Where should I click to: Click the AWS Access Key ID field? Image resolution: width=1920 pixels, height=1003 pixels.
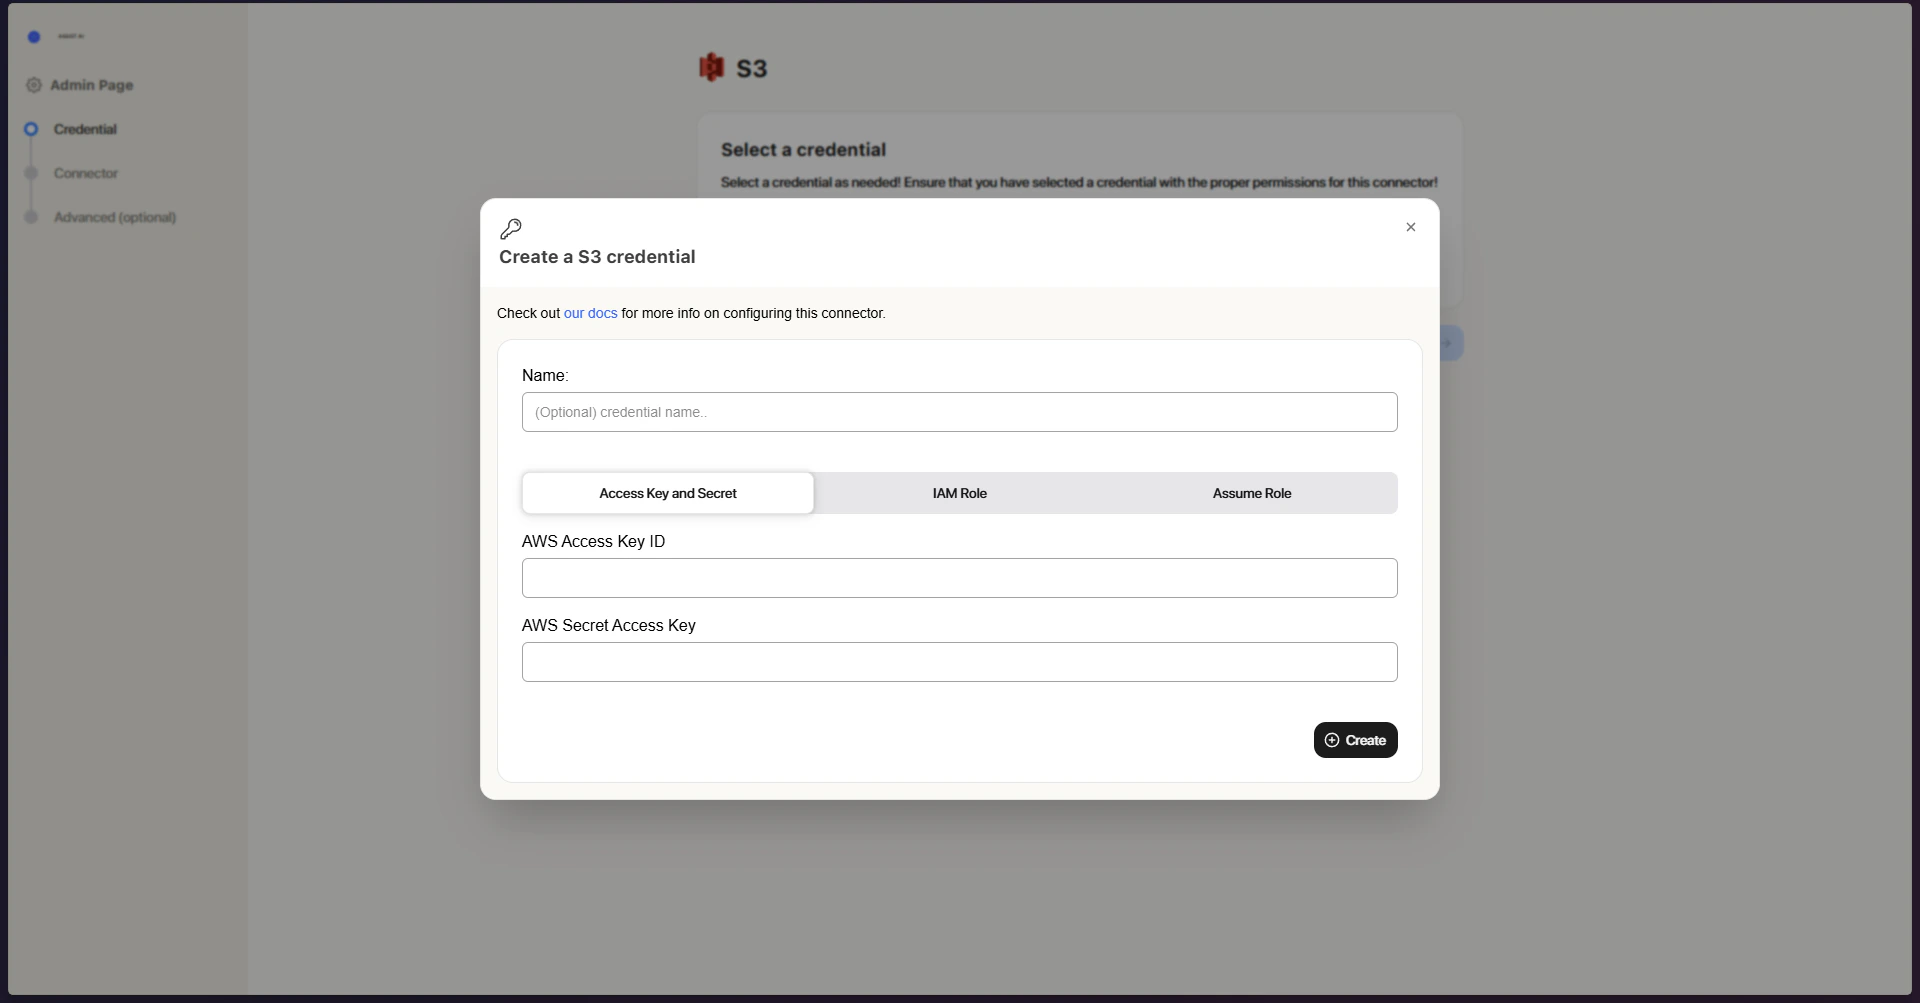coord(959,578)
